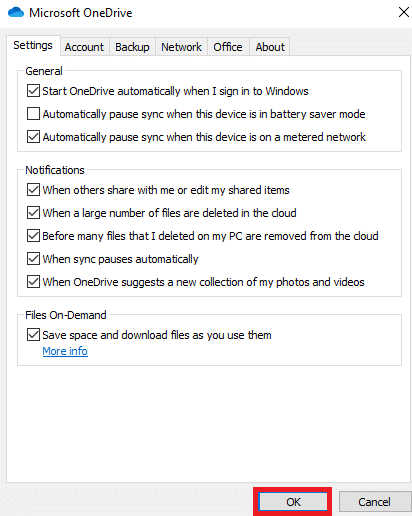This screenshot has width=412, height=516.
Task: Toggle pause sync on metered network checkbox
Action: pos(33,137)
